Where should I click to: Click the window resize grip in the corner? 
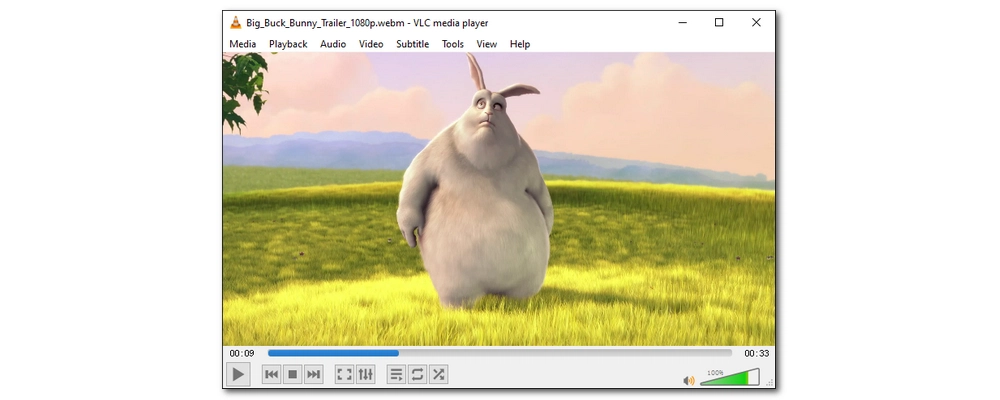click(x=770, y=382)
